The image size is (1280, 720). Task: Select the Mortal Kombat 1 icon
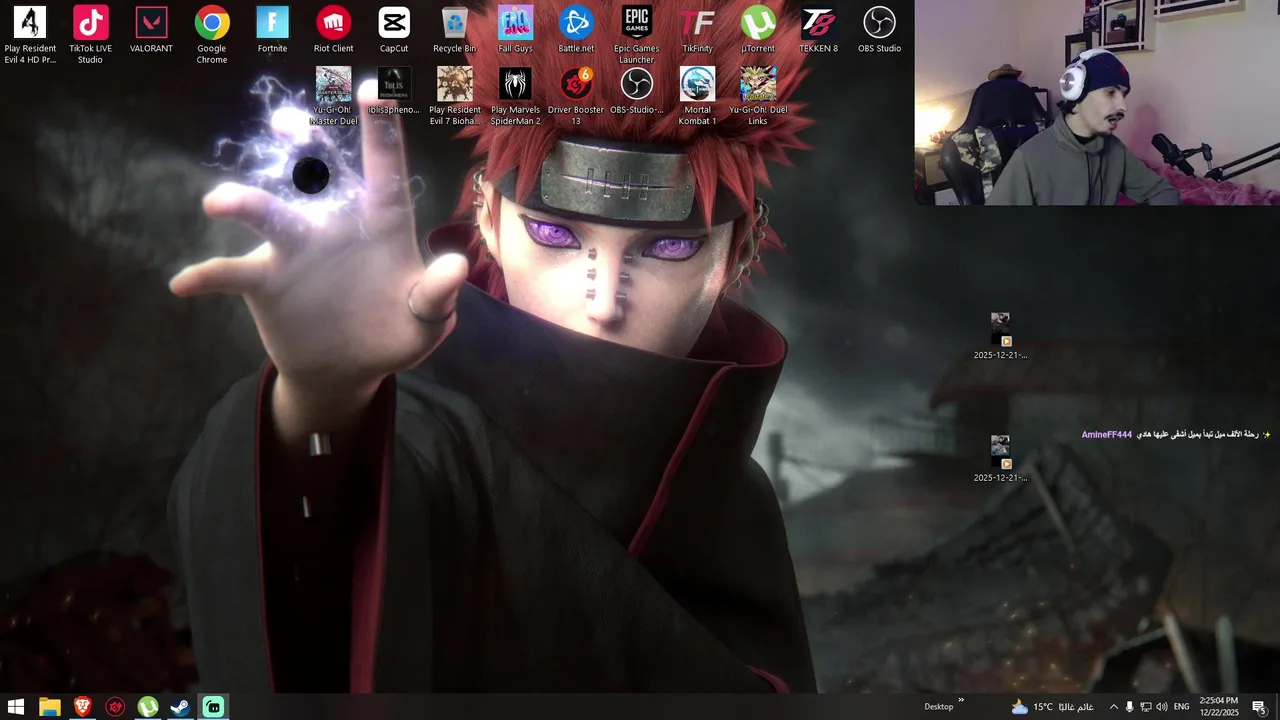697,97
